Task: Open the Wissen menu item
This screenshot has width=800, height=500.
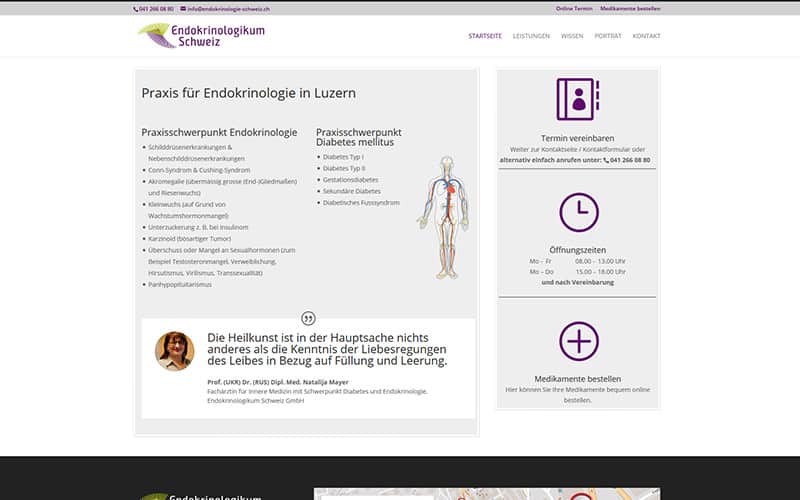Action: [572, 36]
